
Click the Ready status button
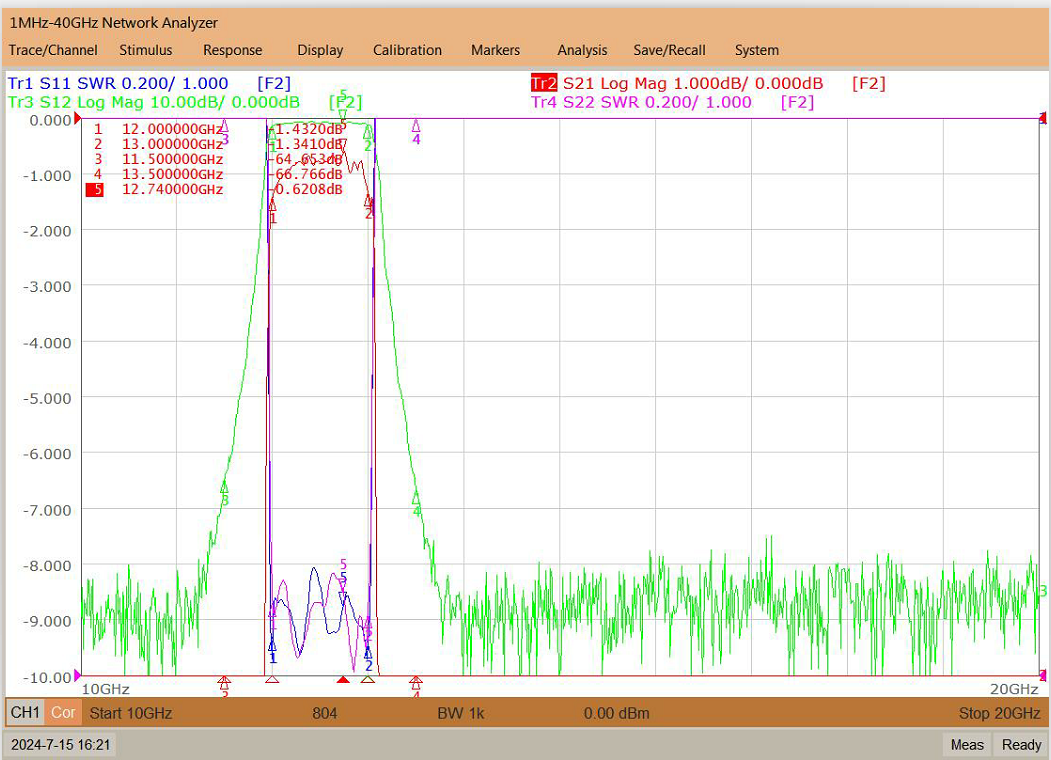1021,745
